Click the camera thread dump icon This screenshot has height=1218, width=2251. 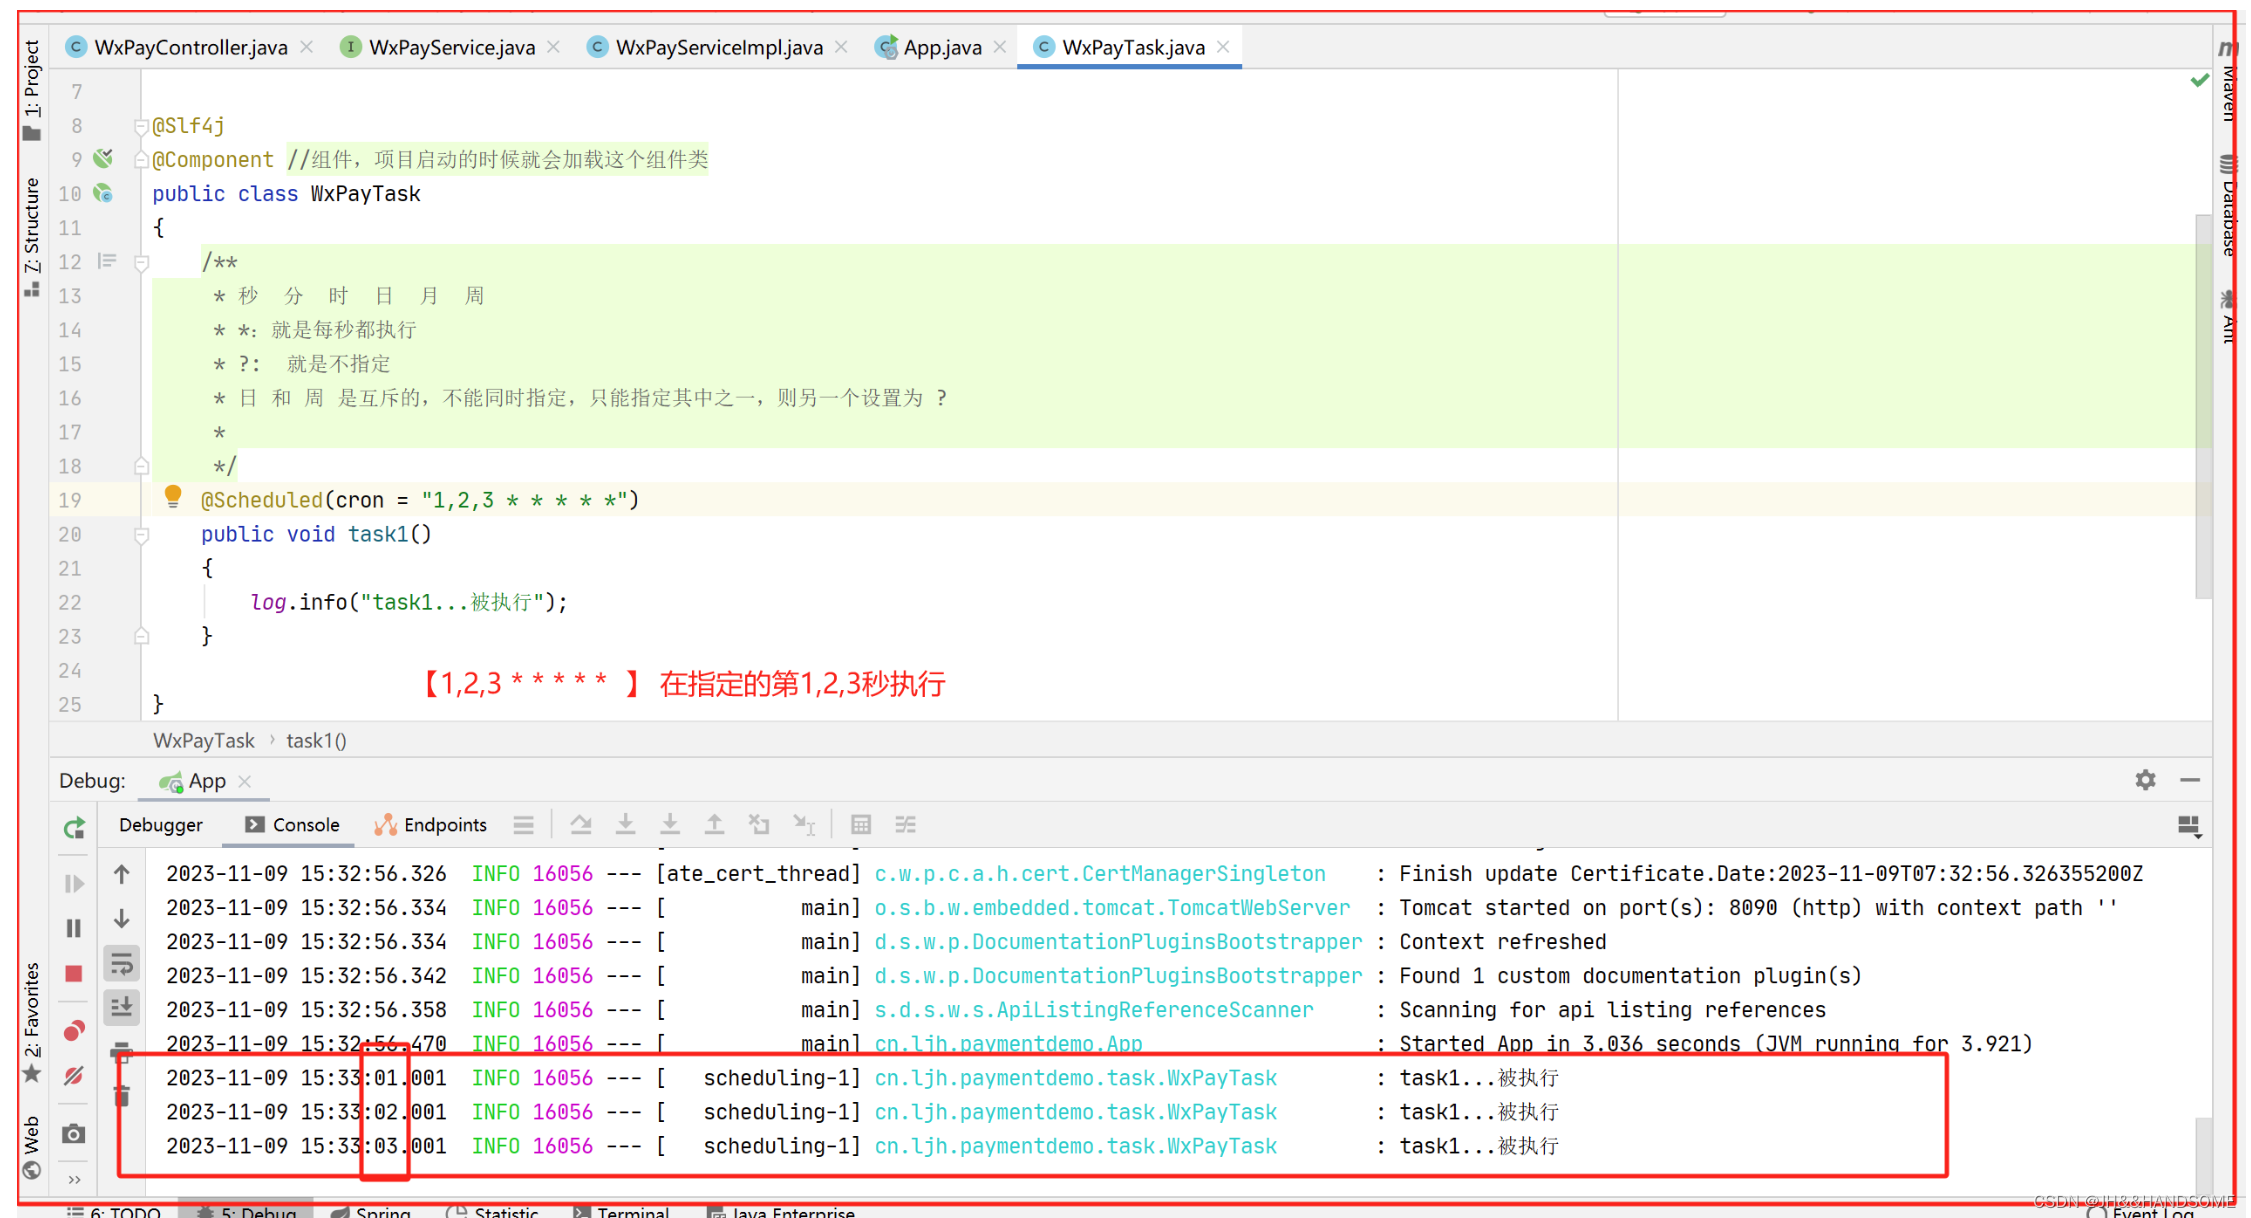tap(74, 1134)
